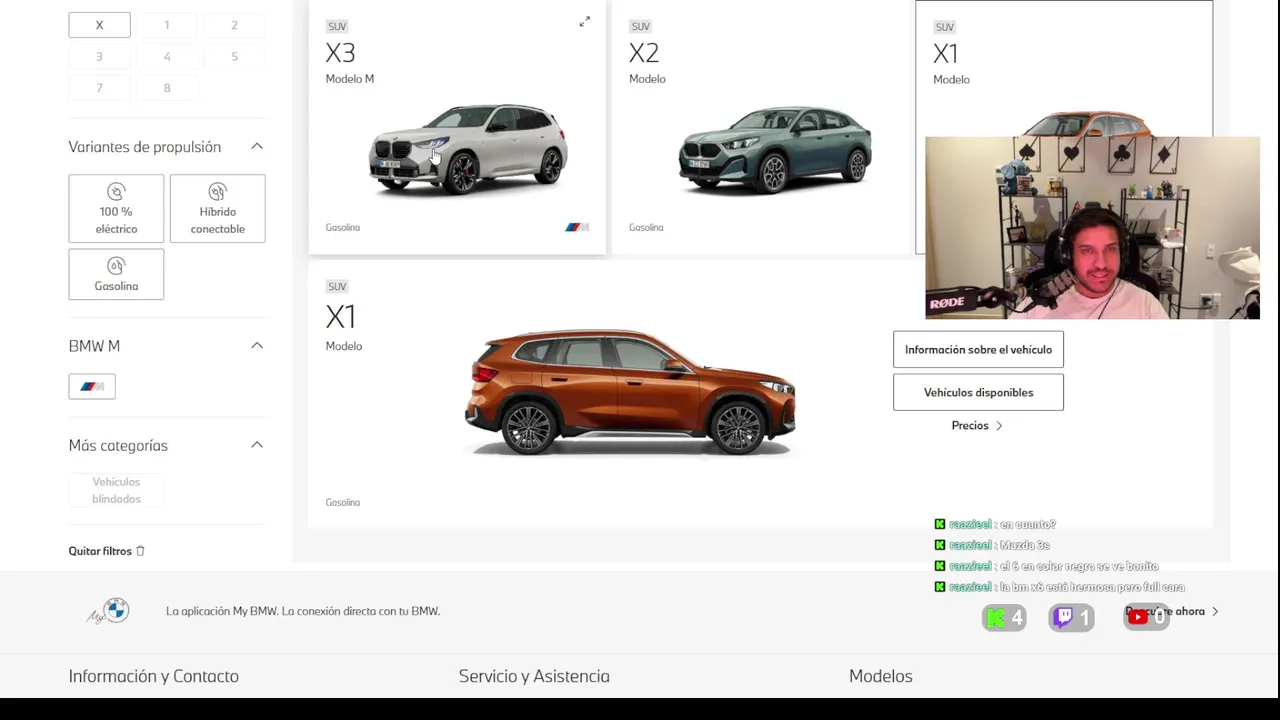
Task: Toggle the series 2 filter
Action: 234,25
